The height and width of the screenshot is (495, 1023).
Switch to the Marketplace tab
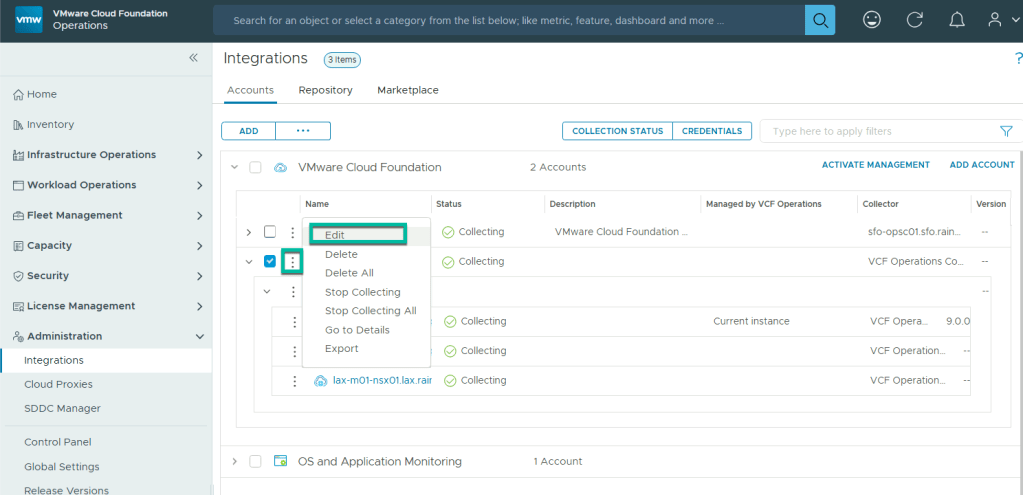[407, 90]
